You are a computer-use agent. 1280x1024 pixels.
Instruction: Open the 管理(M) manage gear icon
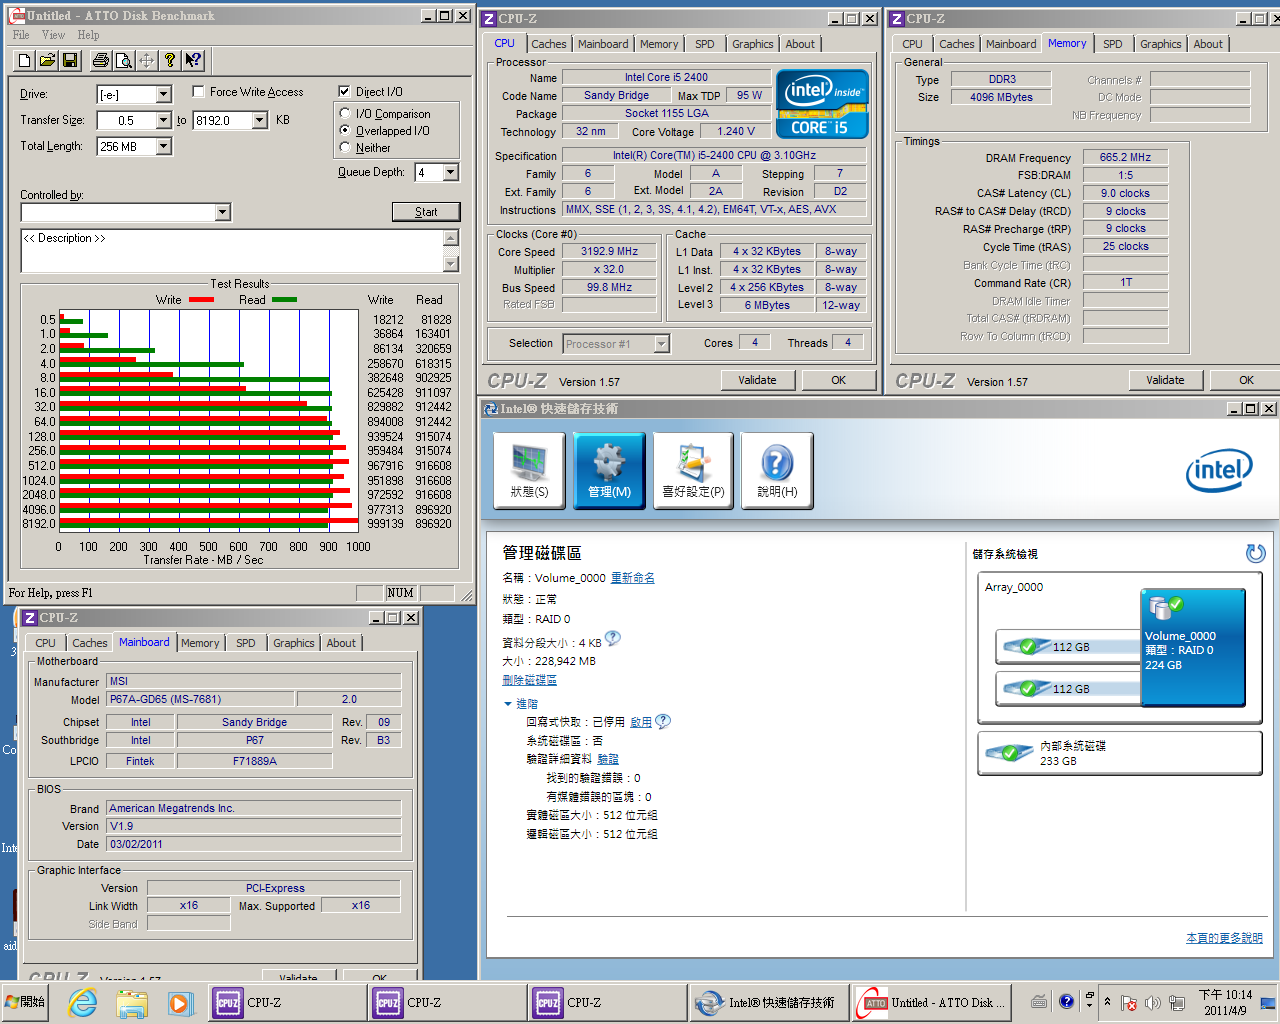[x=609, y=471]
